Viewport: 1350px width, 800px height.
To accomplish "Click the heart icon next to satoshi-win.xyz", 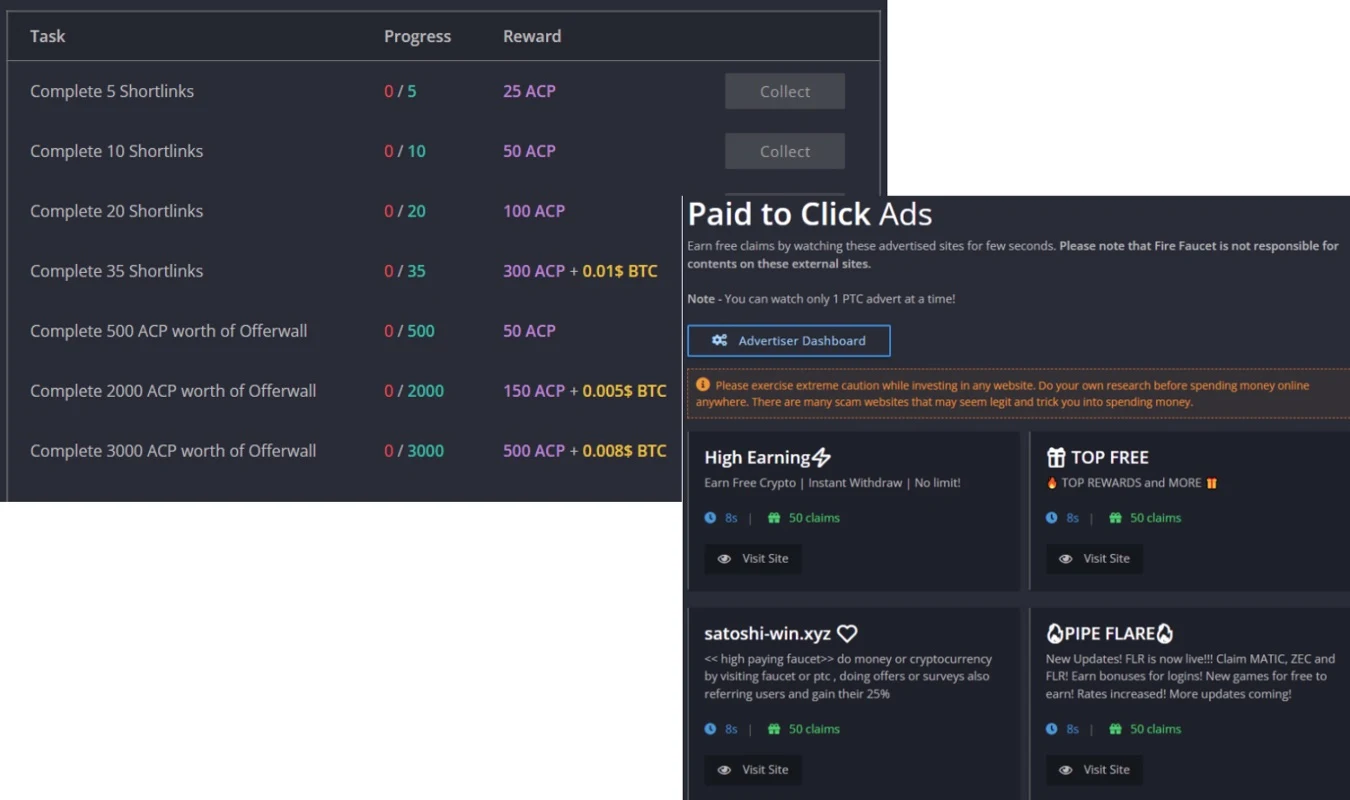I will [x=848, y=634].
